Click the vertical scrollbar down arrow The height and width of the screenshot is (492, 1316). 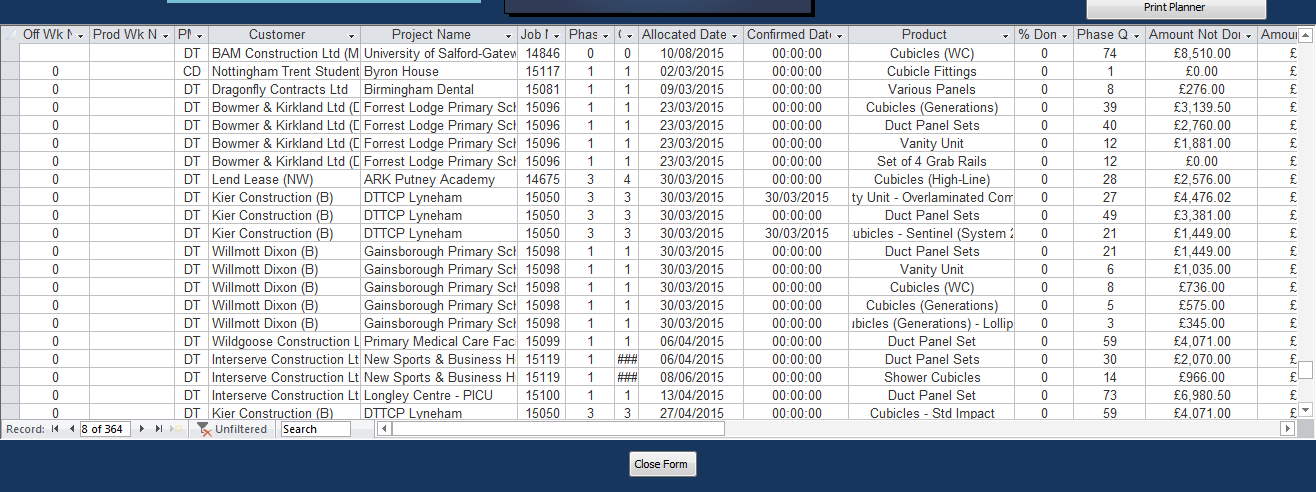[1305, 409]
